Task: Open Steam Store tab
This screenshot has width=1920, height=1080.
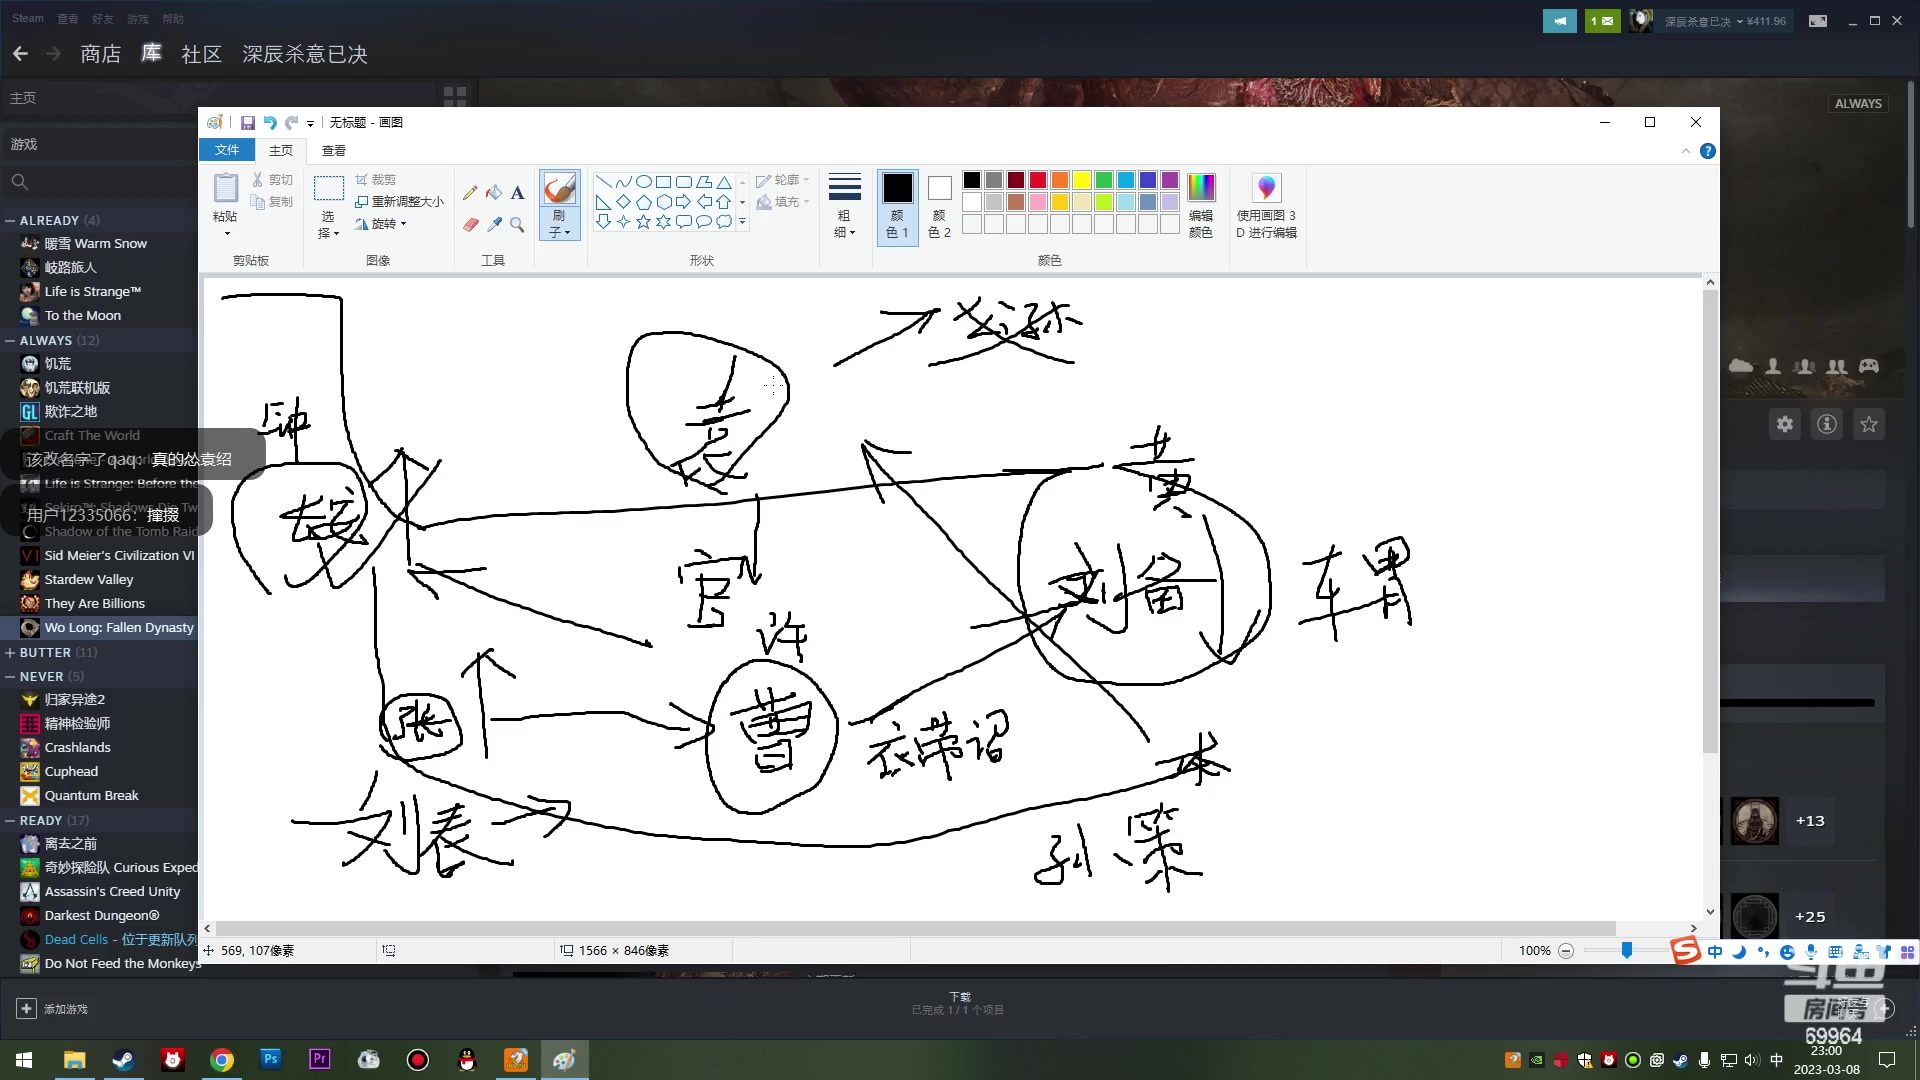Action: point(100,54)
